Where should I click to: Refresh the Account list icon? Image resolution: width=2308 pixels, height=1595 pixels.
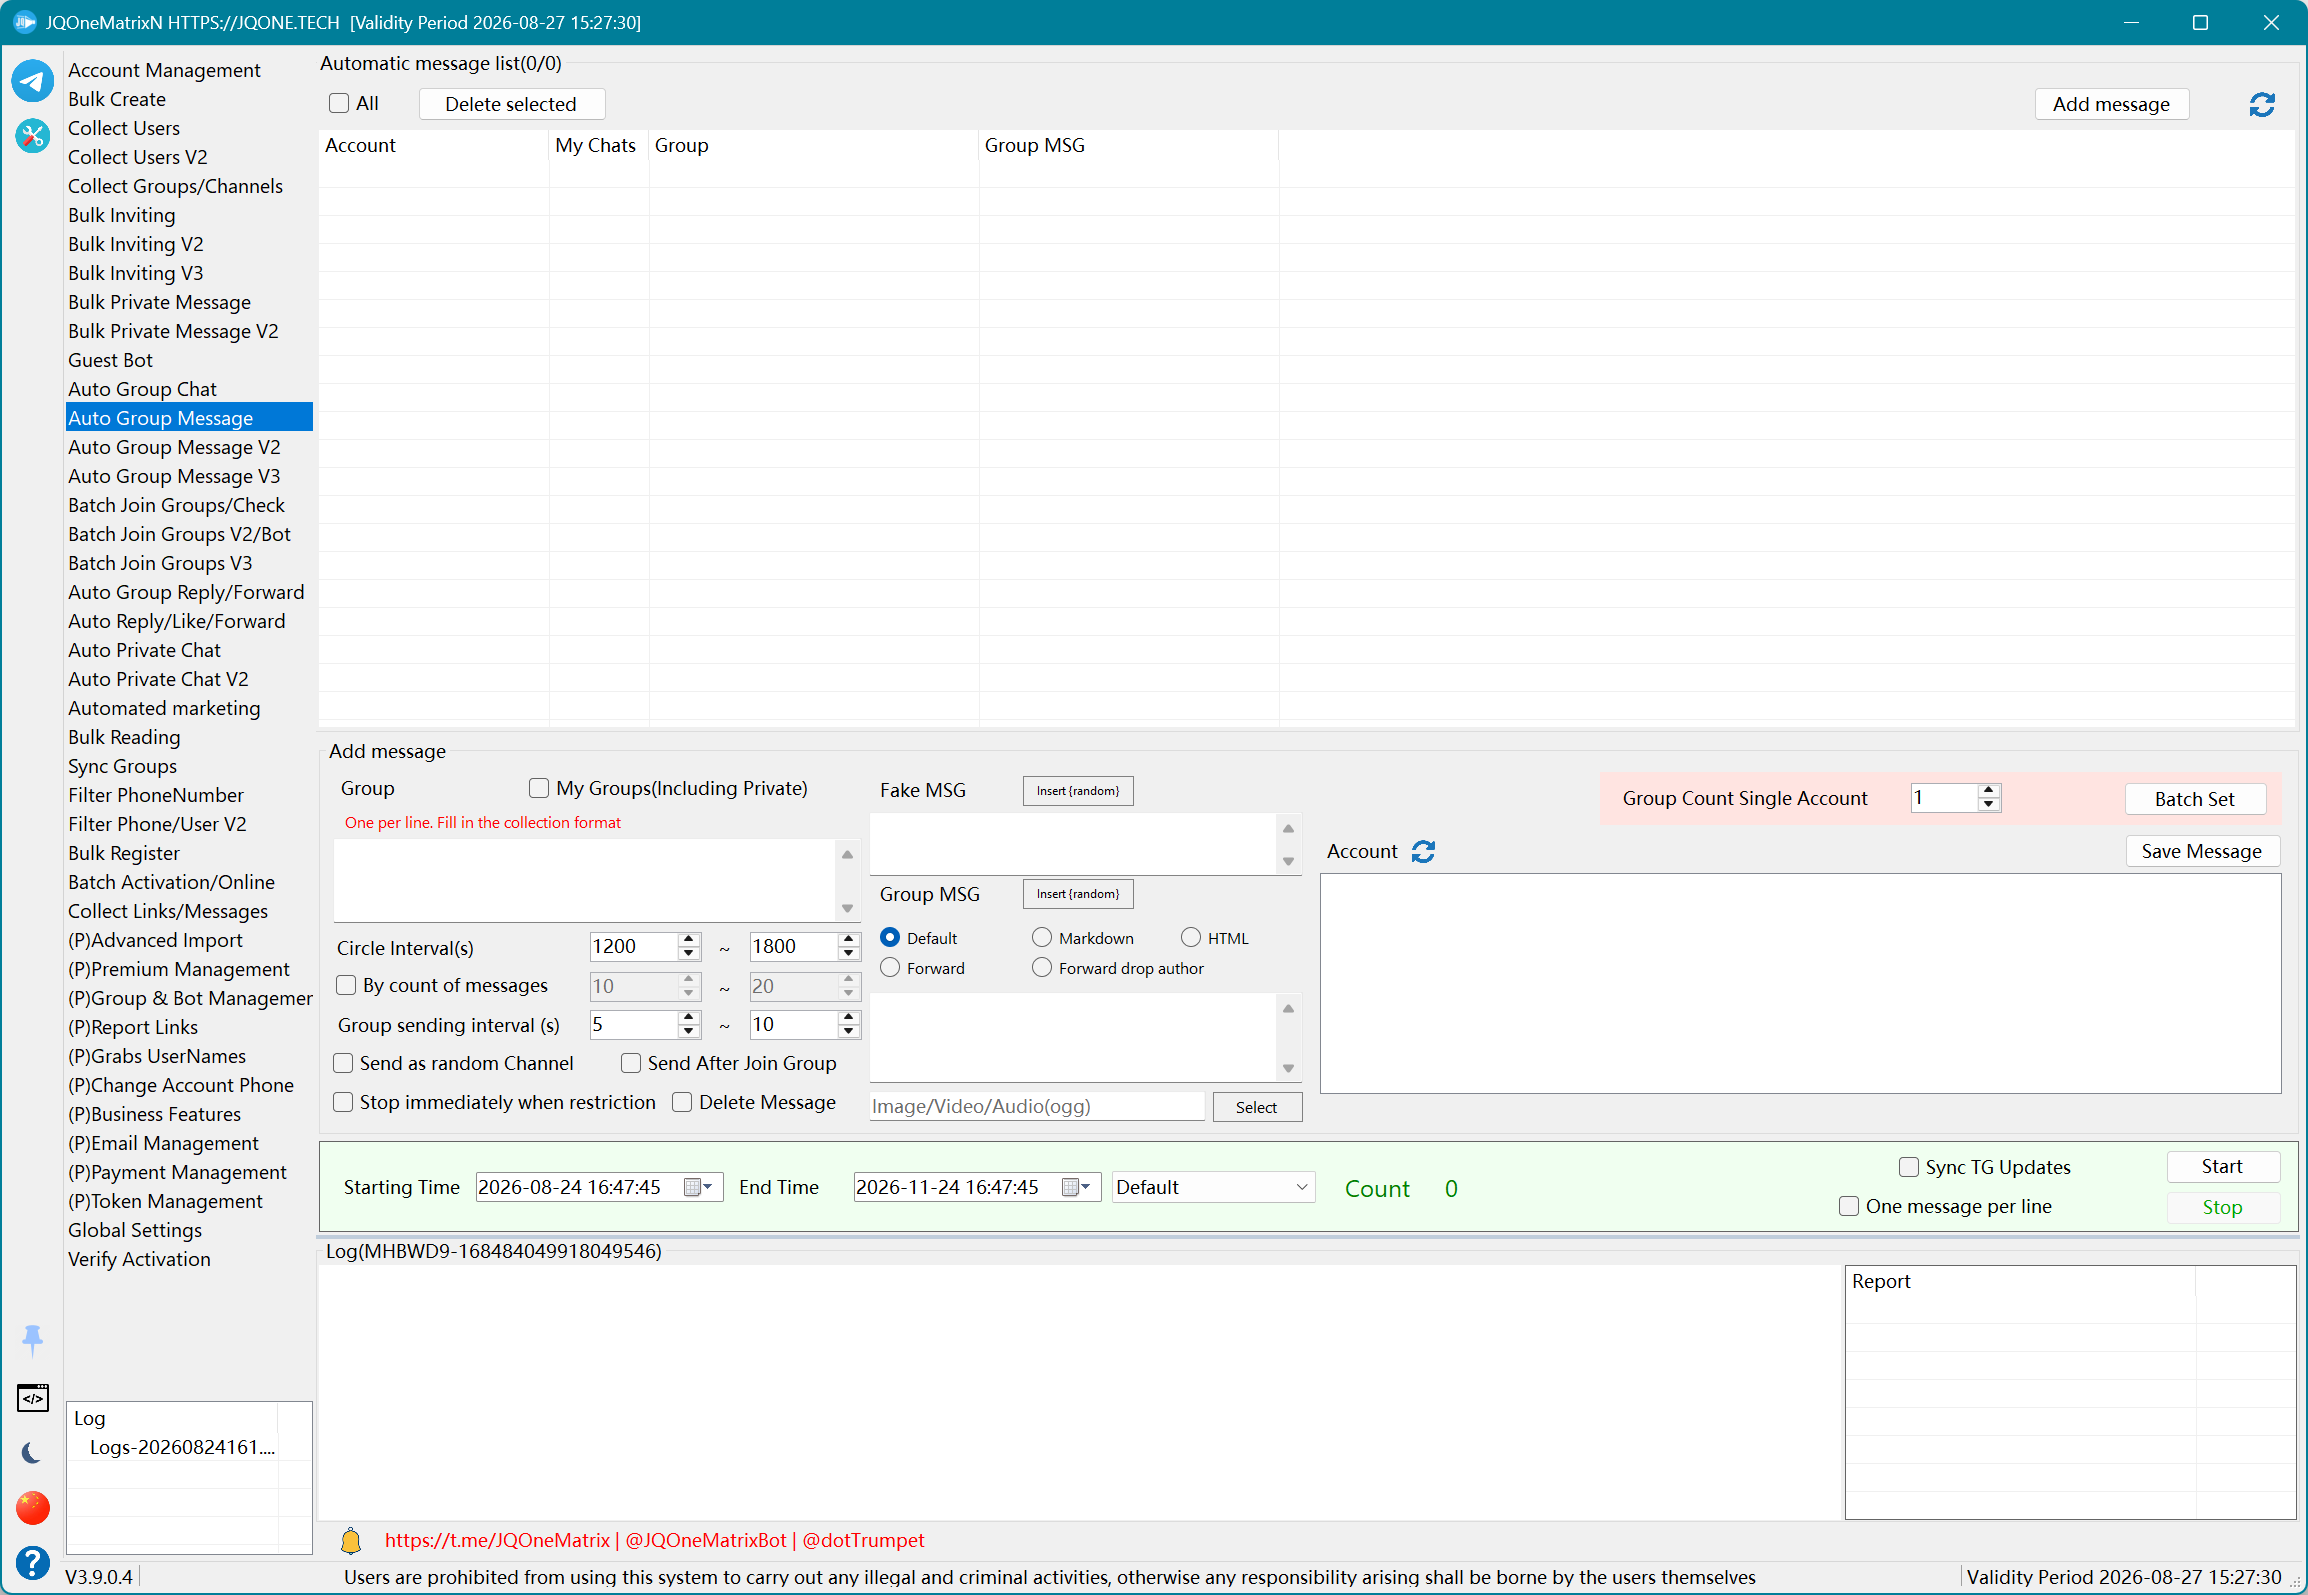point(1423,851)
